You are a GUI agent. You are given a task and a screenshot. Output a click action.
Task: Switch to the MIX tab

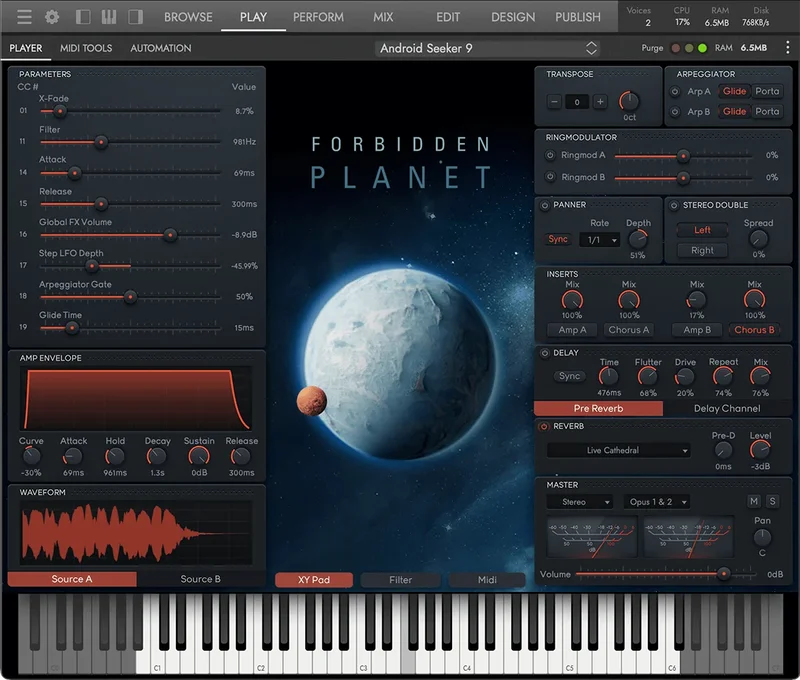click(x=383, y=17)
